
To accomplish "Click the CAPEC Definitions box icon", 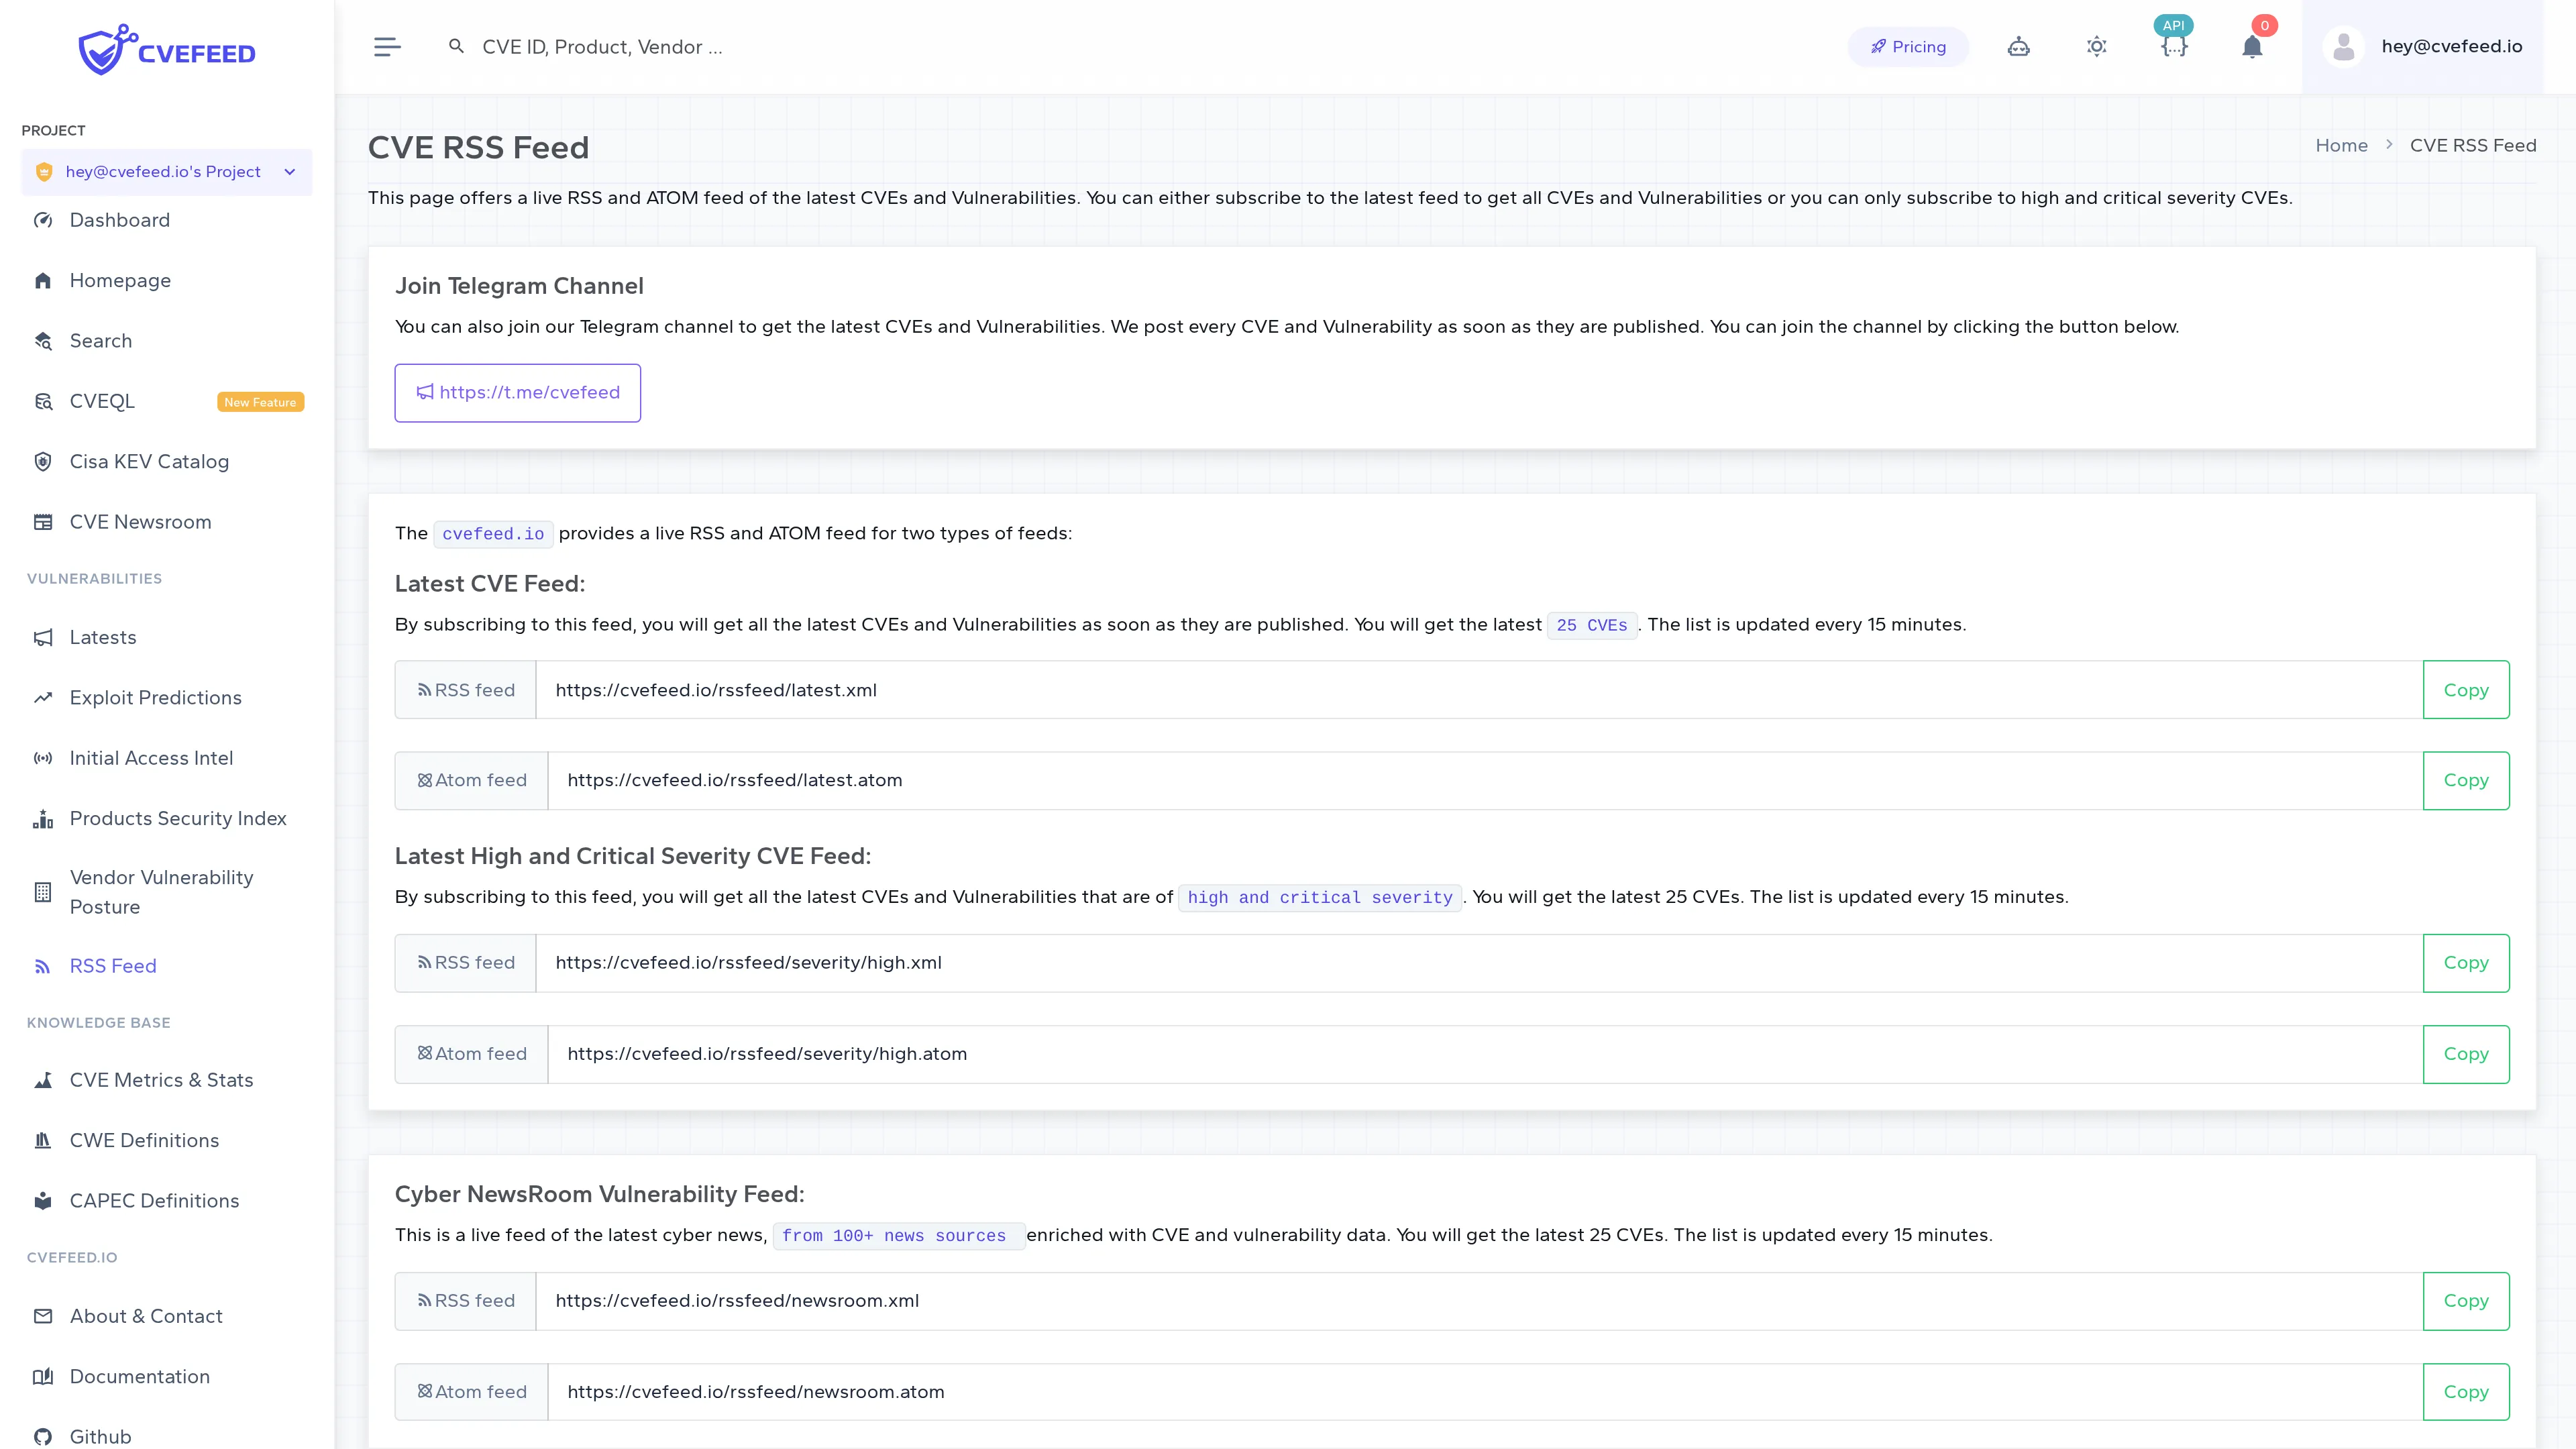I will click(43, 1201).
